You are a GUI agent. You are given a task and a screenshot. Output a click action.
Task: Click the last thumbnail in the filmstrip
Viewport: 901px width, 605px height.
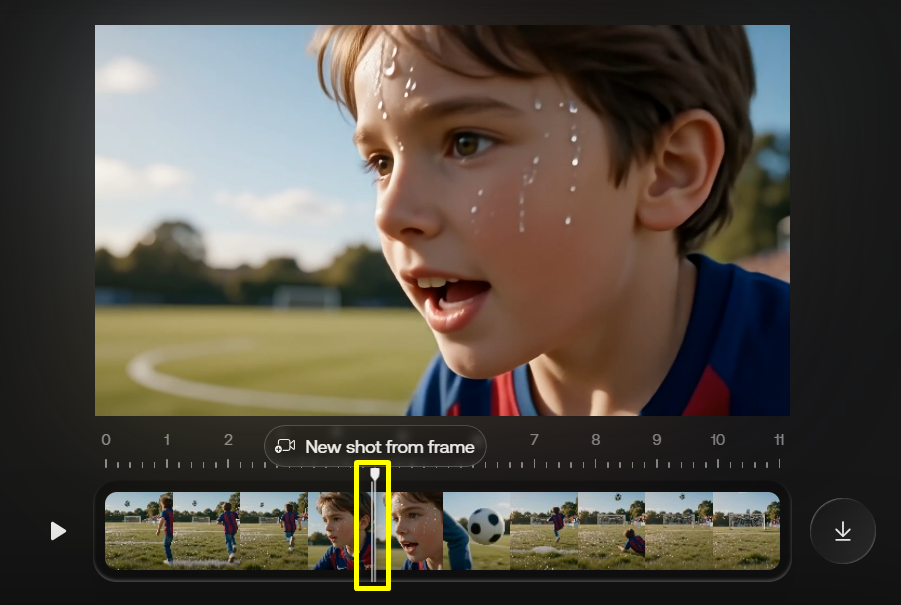click(745, 531)
